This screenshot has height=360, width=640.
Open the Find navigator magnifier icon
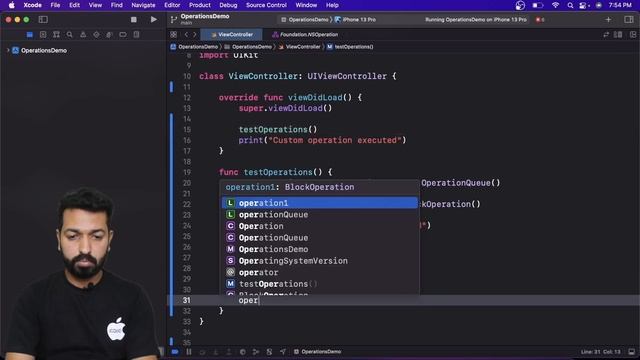coord(70,35)
